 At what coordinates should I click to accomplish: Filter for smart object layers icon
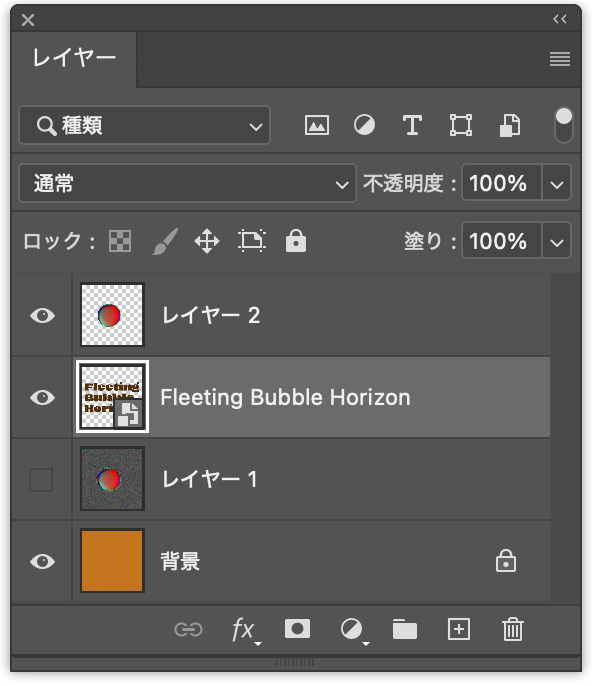510,126
